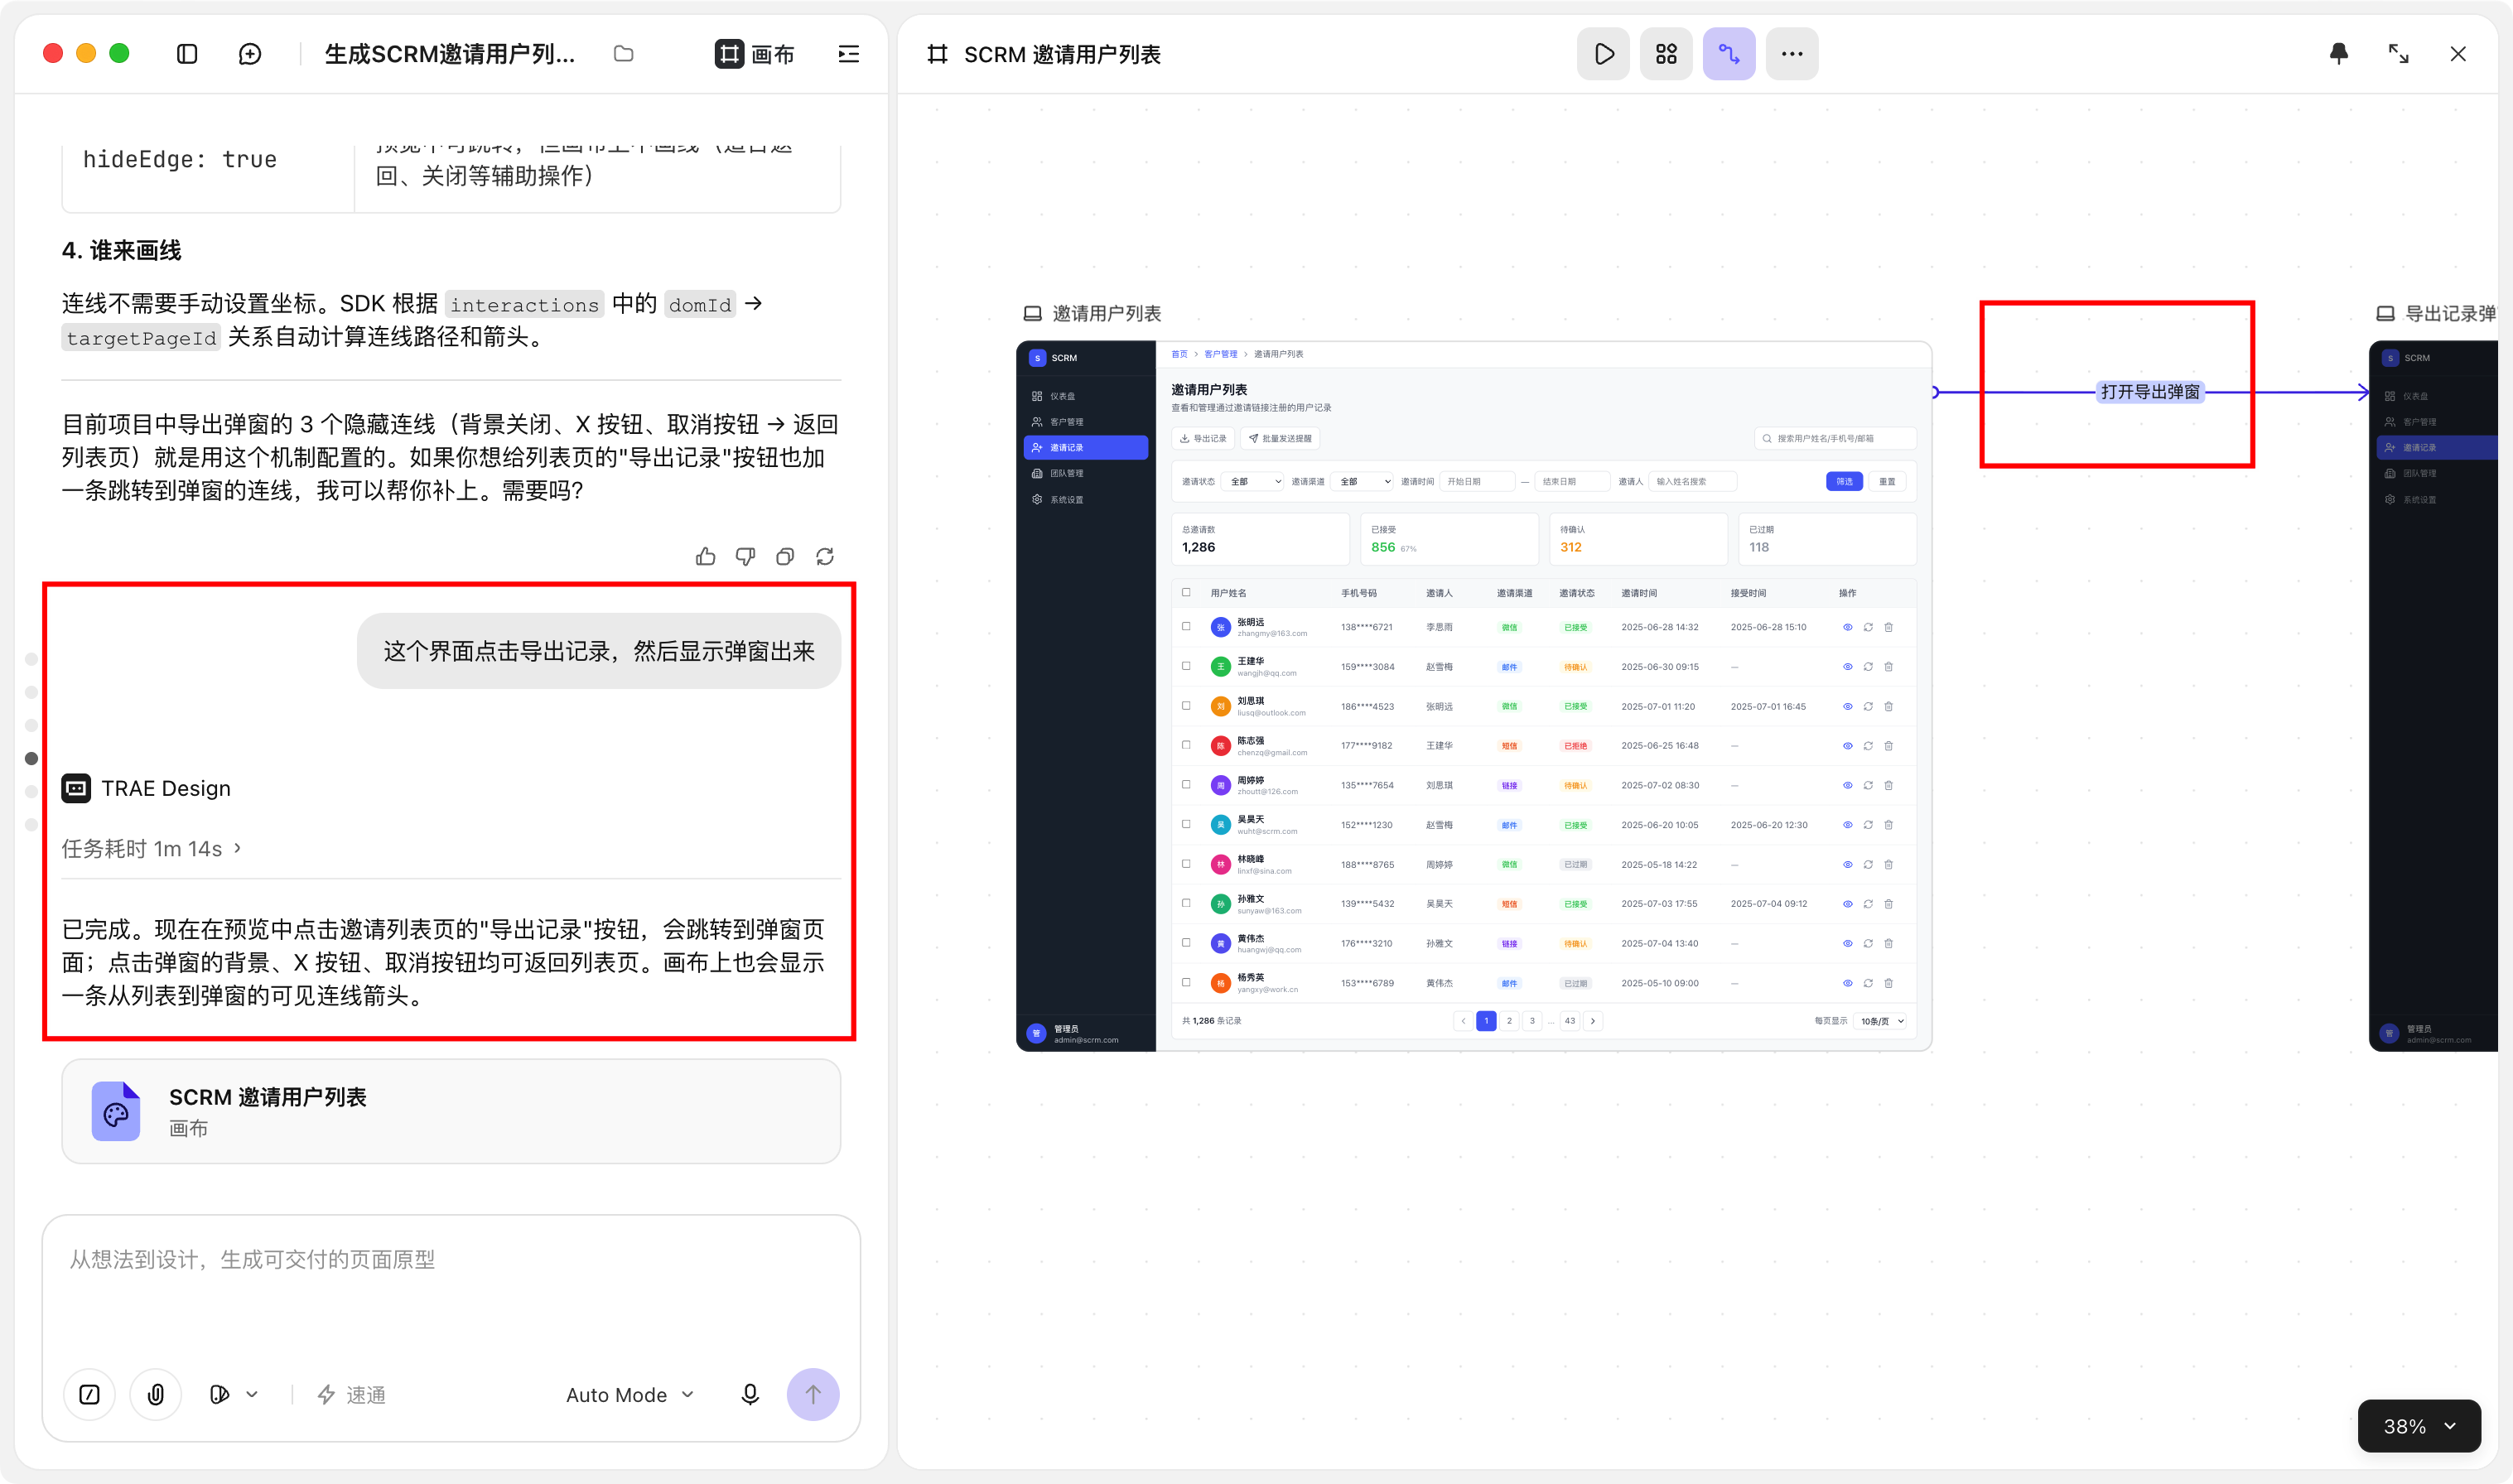Open the more options ellipsis menu
This screenshot has height=1484, width=2513.
[x=1792, y=54]
